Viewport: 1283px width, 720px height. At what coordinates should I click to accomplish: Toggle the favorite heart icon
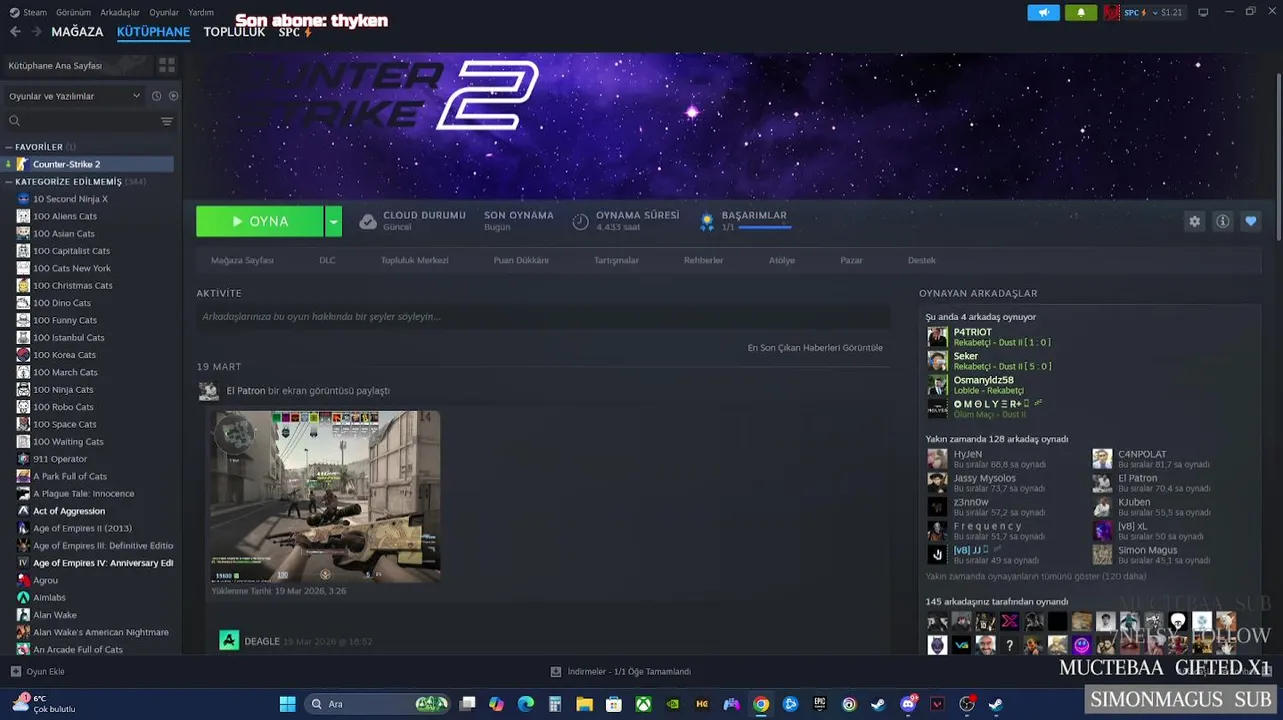coord(1250,222)
